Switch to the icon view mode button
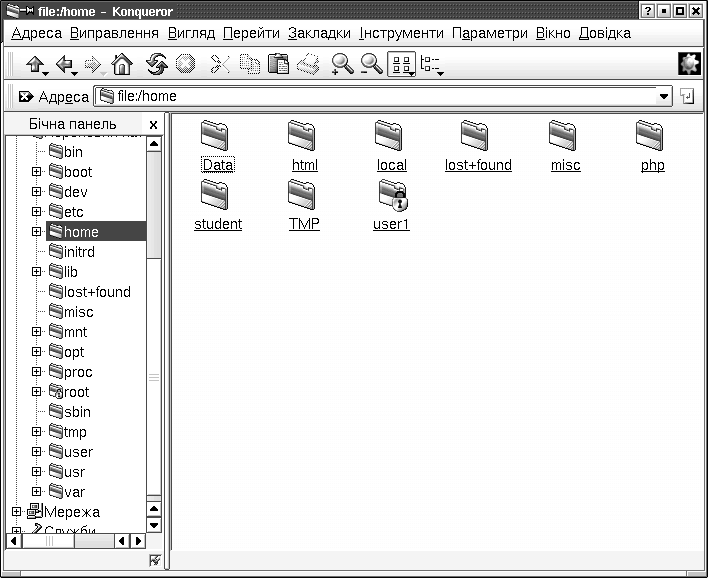The image size is (708, 578). click(400, 65)
